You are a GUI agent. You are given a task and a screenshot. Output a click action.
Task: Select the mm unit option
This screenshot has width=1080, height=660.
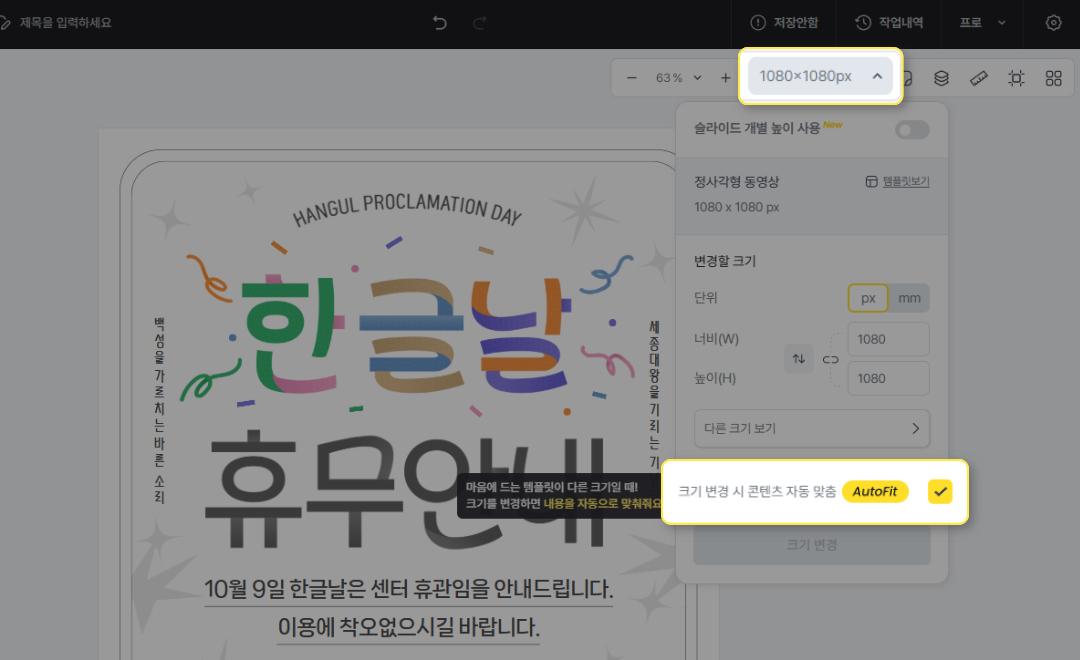(x=909, y=298)
